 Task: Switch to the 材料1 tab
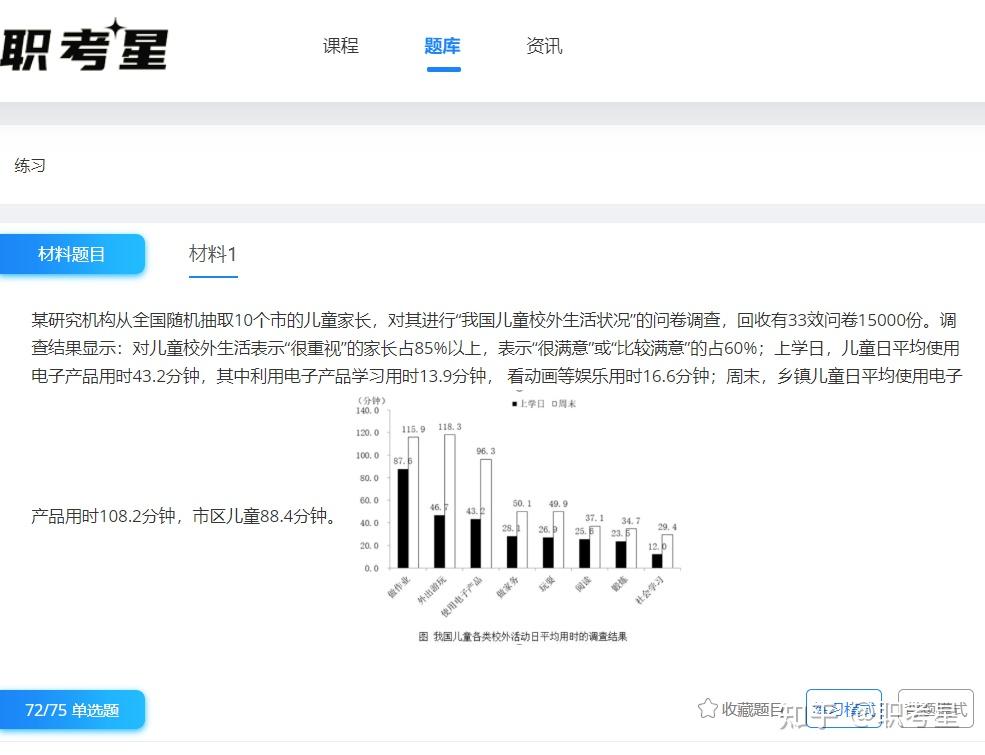213,254
